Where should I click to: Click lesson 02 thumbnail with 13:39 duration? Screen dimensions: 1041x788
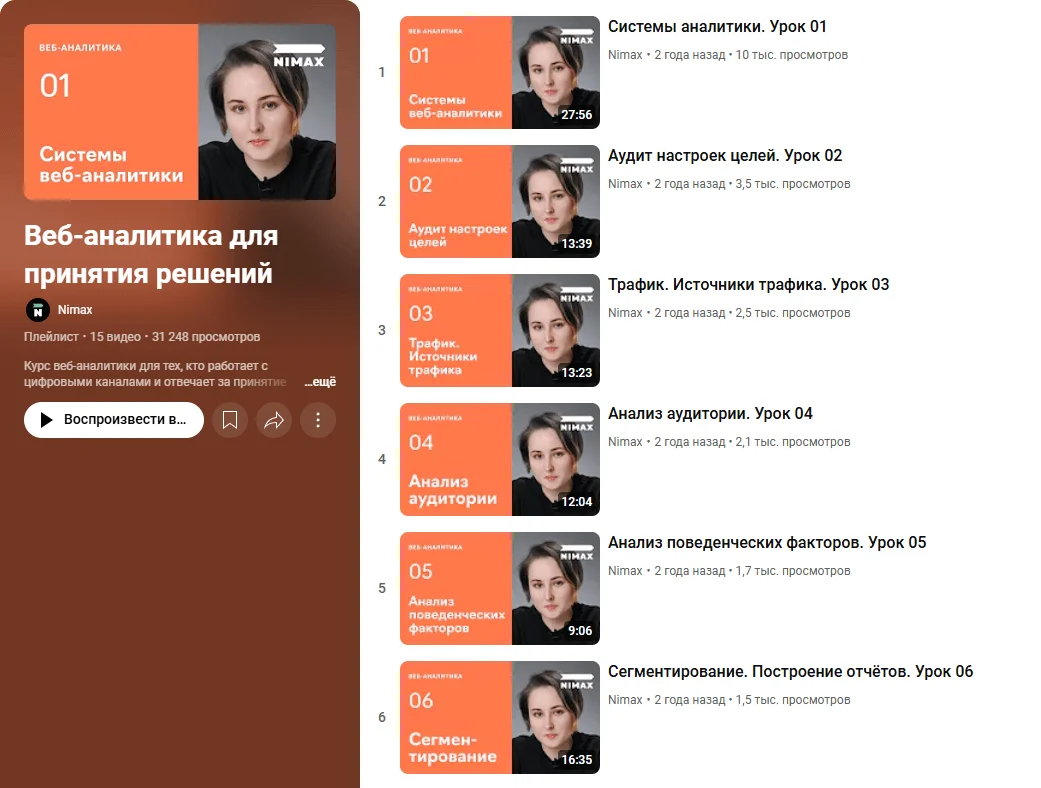[500, 201]
